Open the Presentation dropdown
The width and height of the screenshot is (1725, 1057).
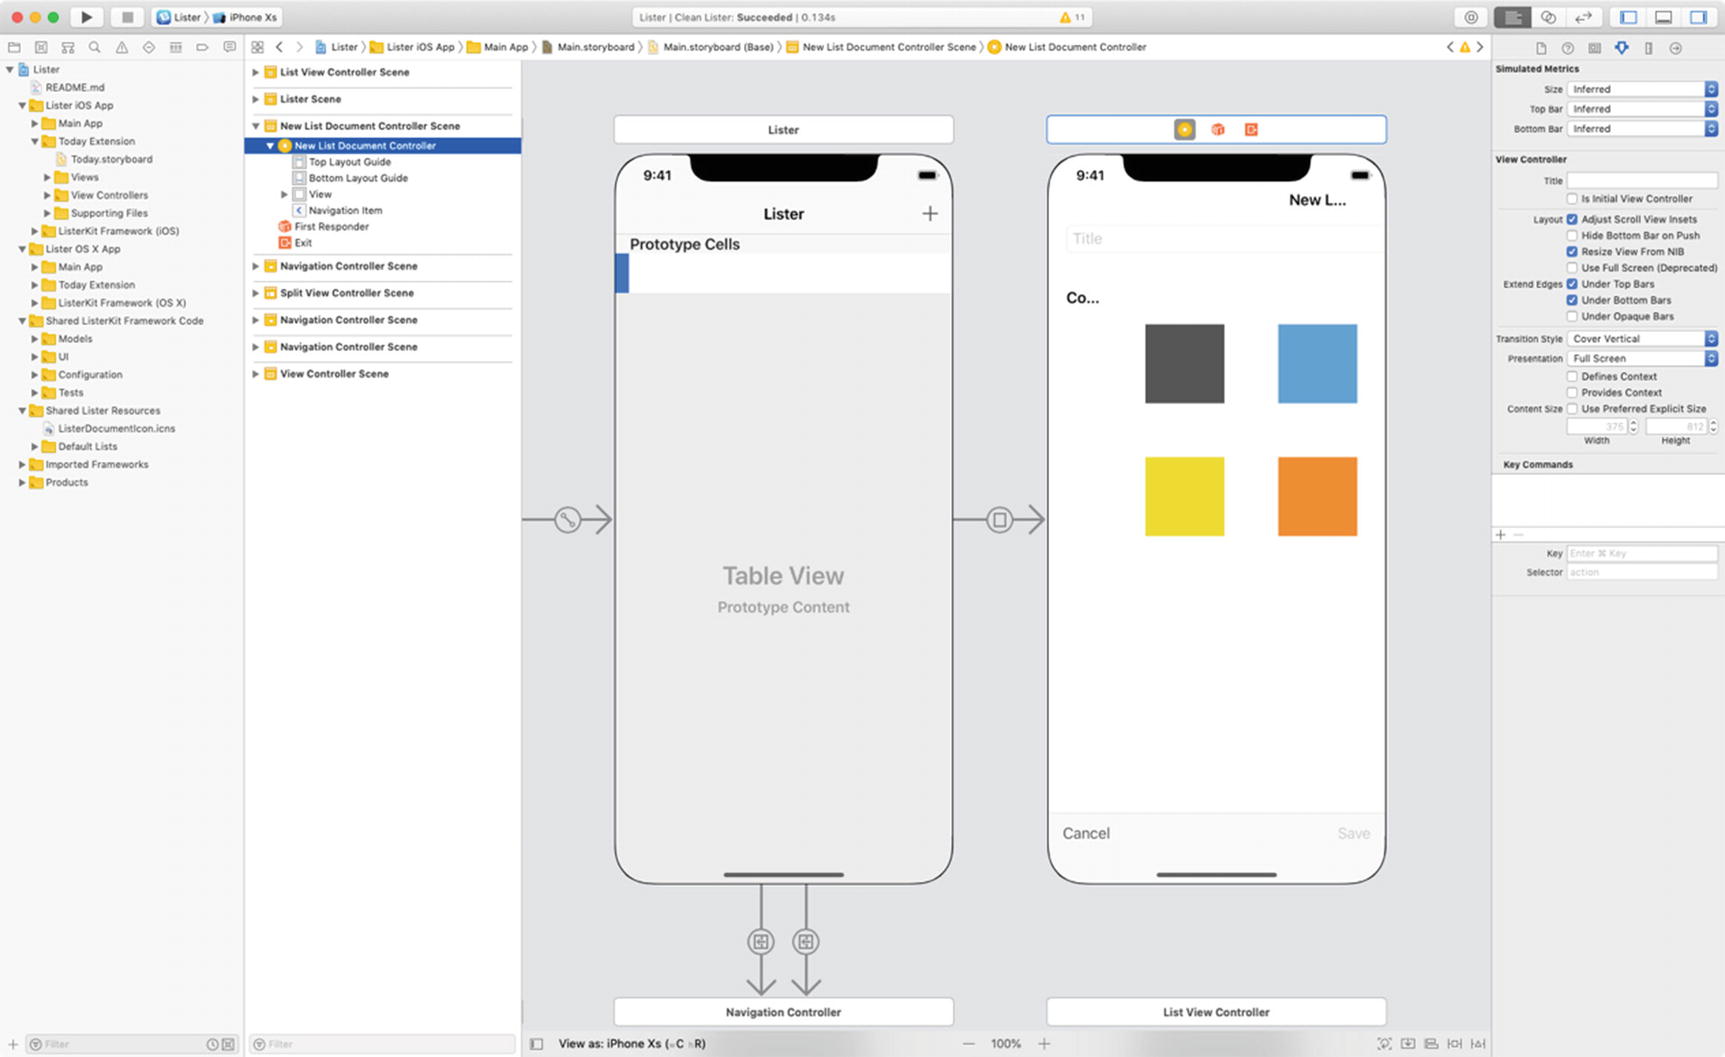[x=1642, y=358]
